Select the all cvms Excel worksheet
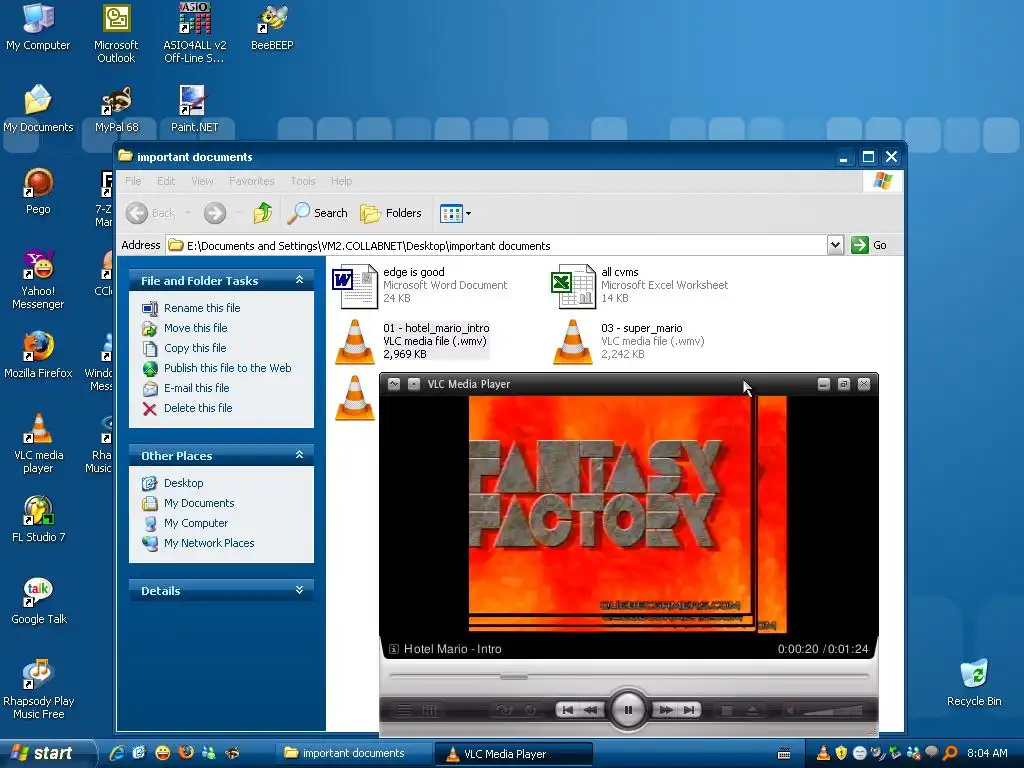Screen dimensions: 1024x768 [639, 285]
